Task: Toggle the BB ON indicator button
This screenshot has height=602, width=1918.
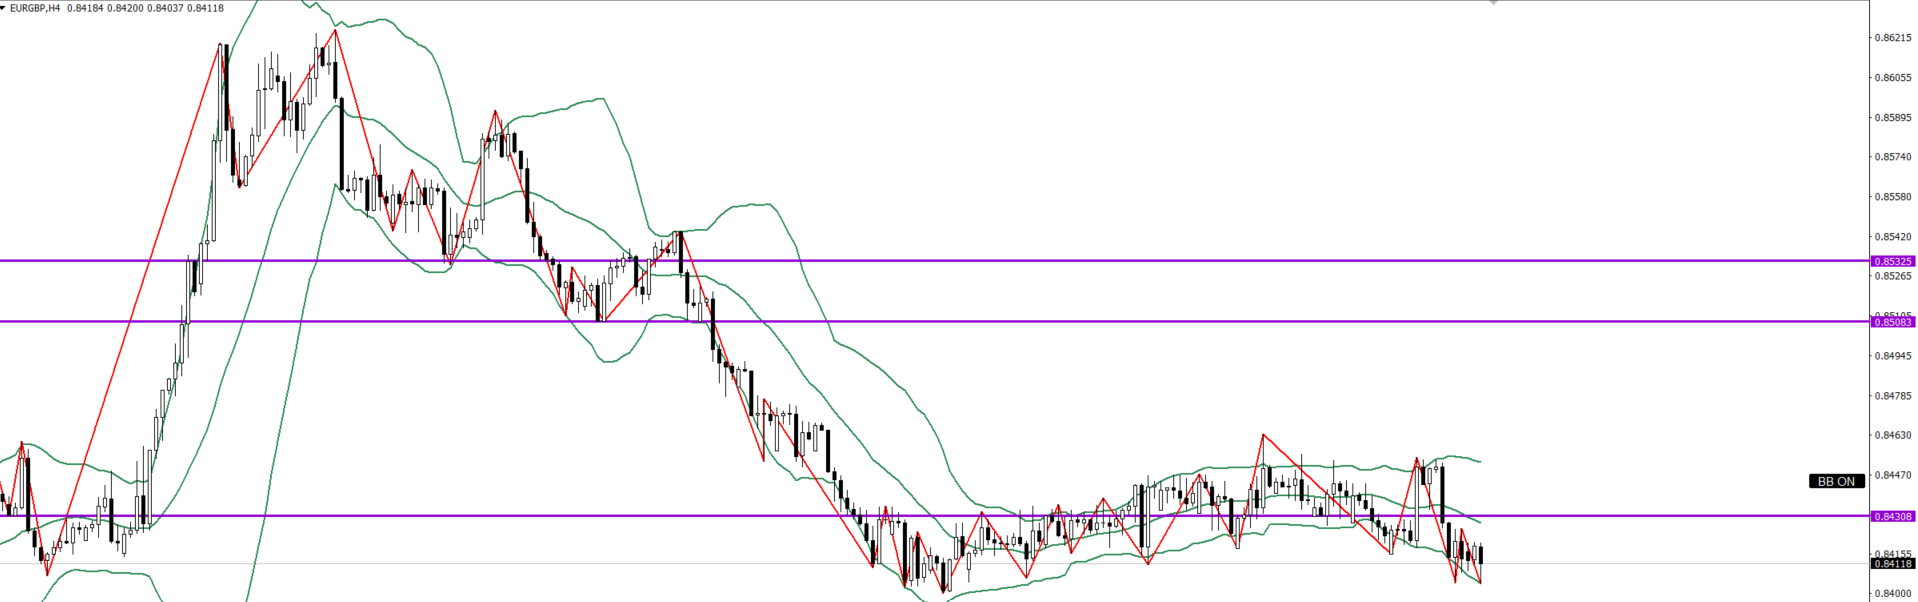Action: pyautogui.click(x=1836, y=481)
